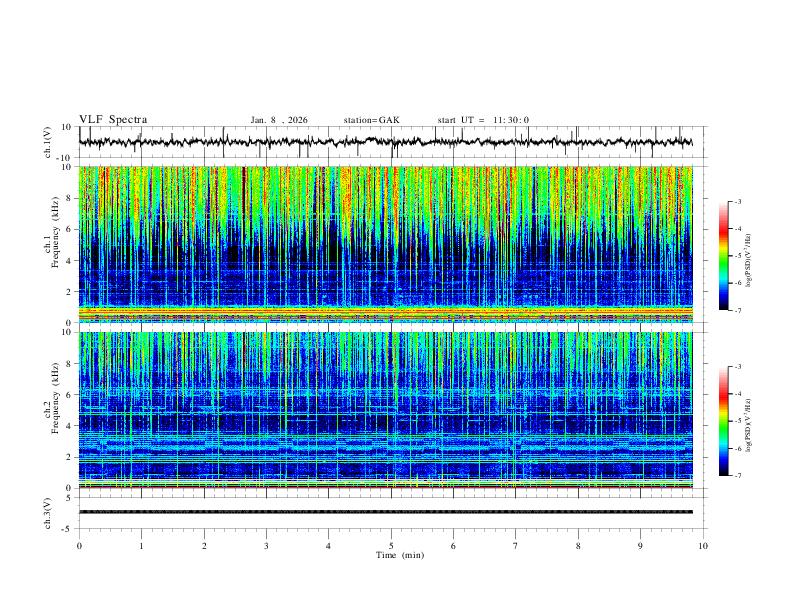
Task: Click the lower ch.2 color scale bar
Action: (x=723, y=421)
